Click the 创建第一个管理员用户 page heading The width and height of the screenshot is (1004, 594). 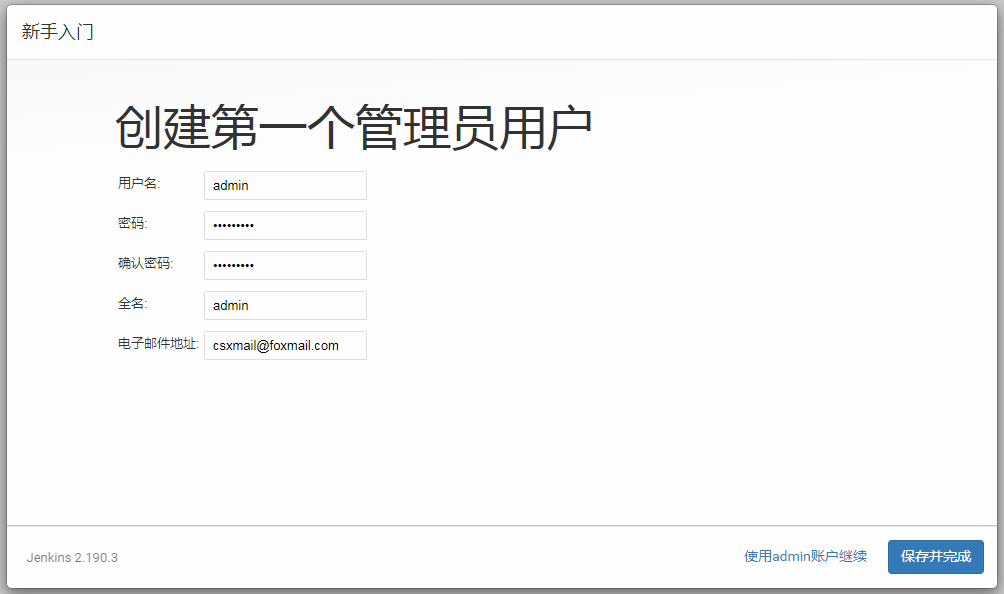pyautogui.click(x=353, y=128)
